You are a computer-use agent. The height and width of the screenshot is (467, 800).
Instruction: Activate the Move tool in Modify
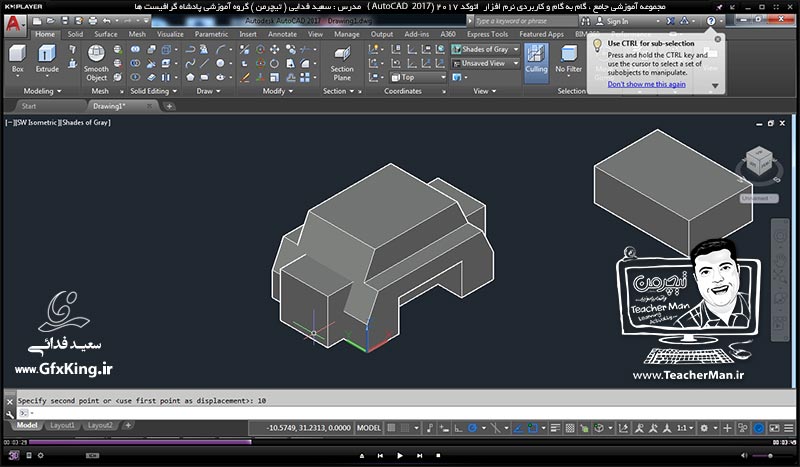coord(274,50)
